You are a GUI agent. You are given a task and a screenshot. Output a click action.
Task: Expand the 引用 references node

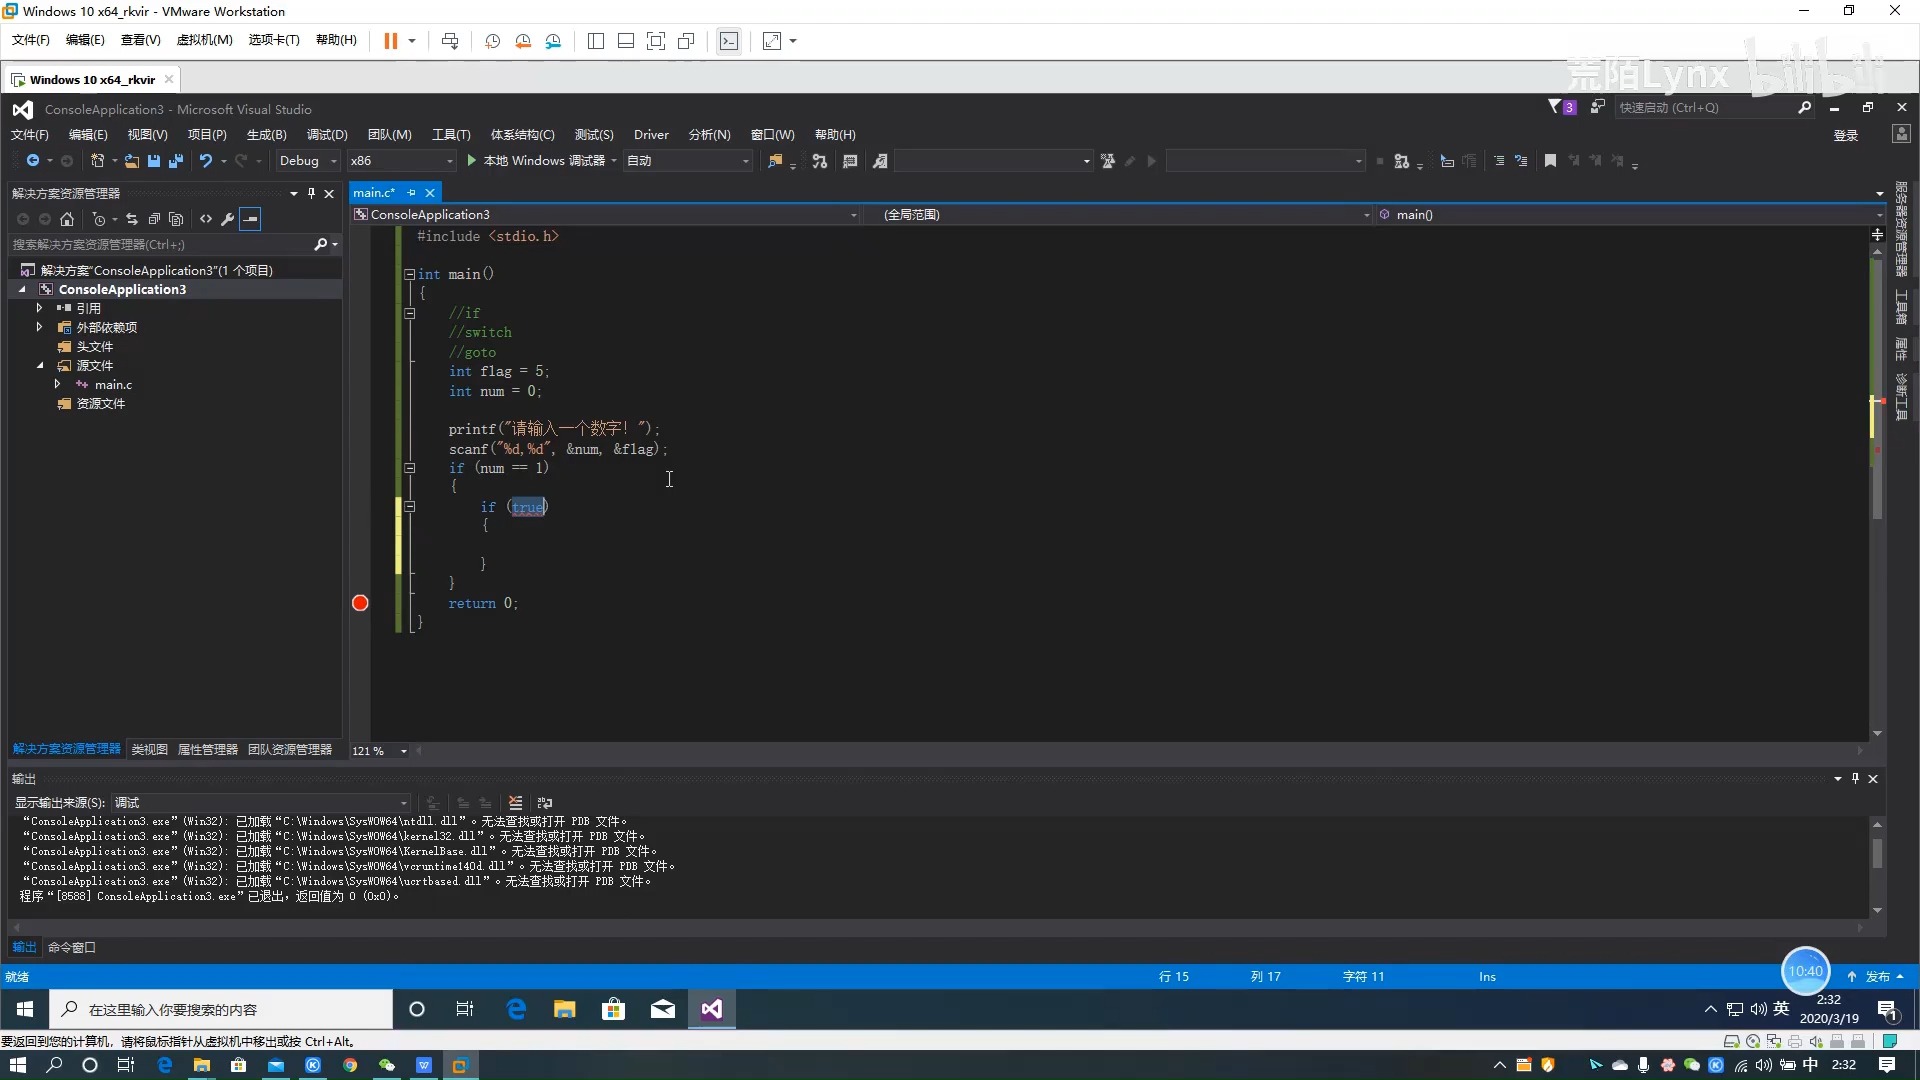[x=39, y=308]
